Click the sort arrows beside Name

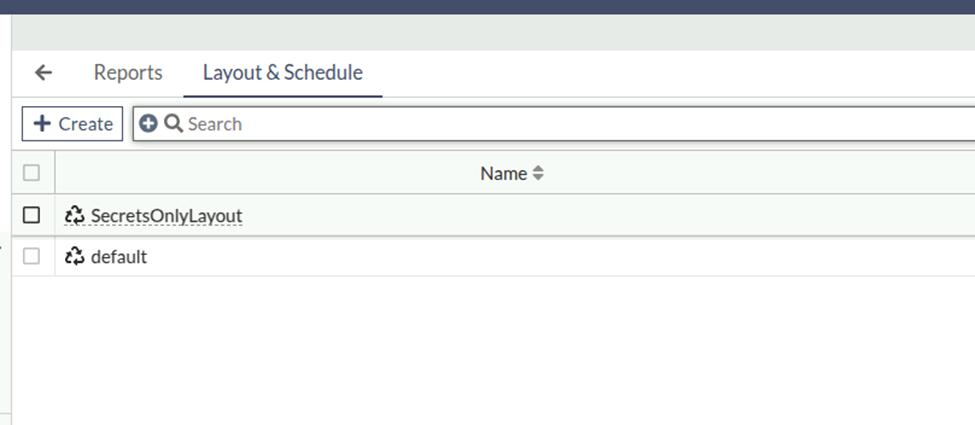pos(538,174)
